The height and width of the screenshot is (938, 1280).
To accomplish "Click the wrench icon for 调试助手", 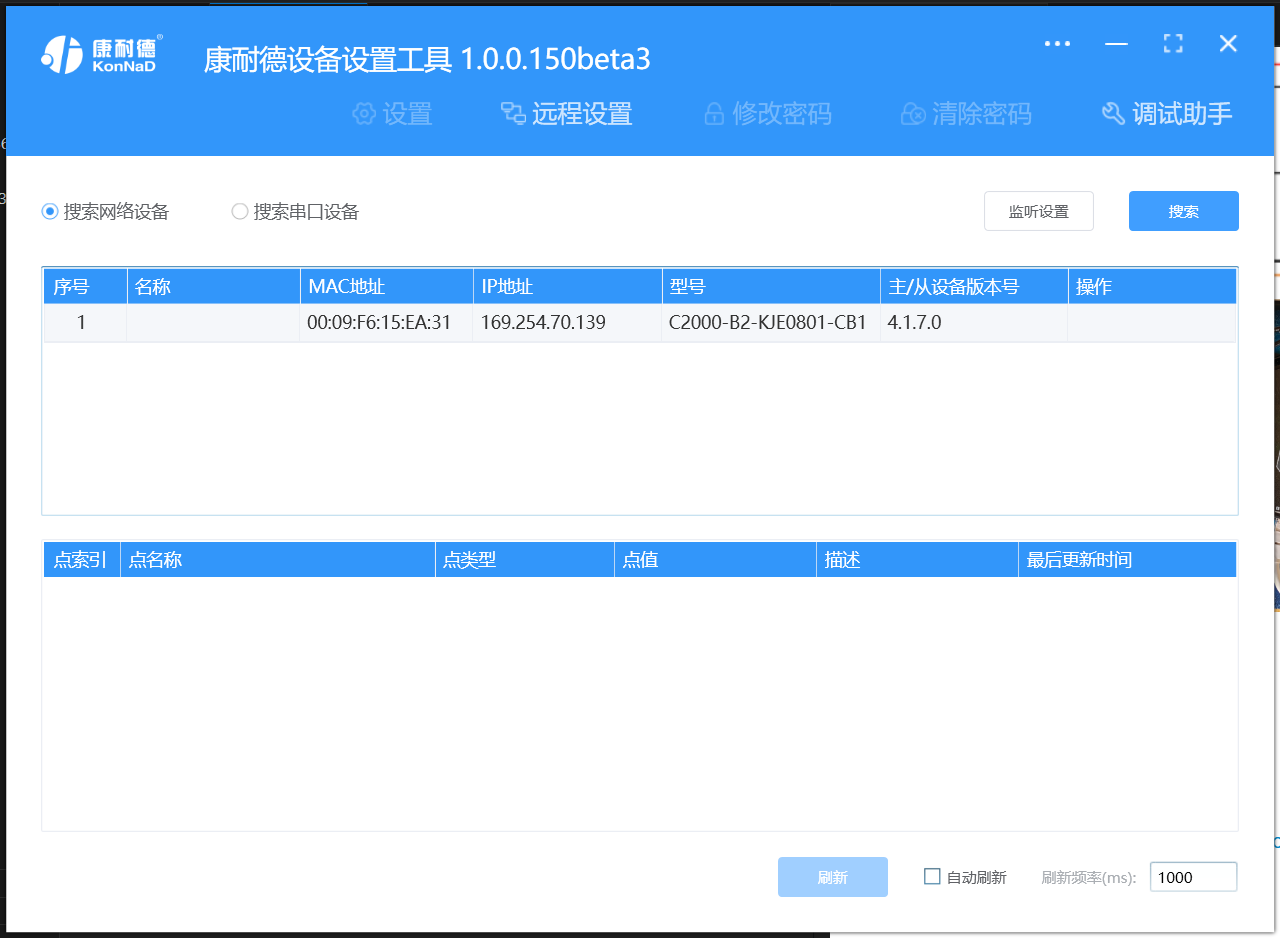I will [x=1113, y=114].
